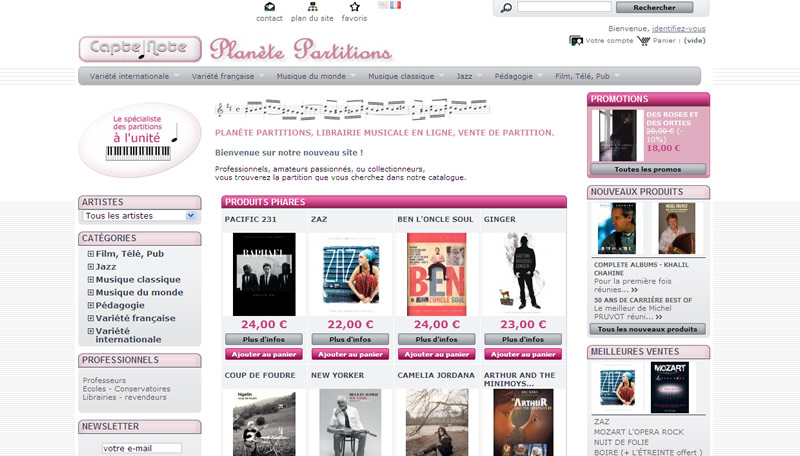The width and height of the screenshot is (800, 456).
Task: Click Toutes les promos button
Action: (647, 169)
